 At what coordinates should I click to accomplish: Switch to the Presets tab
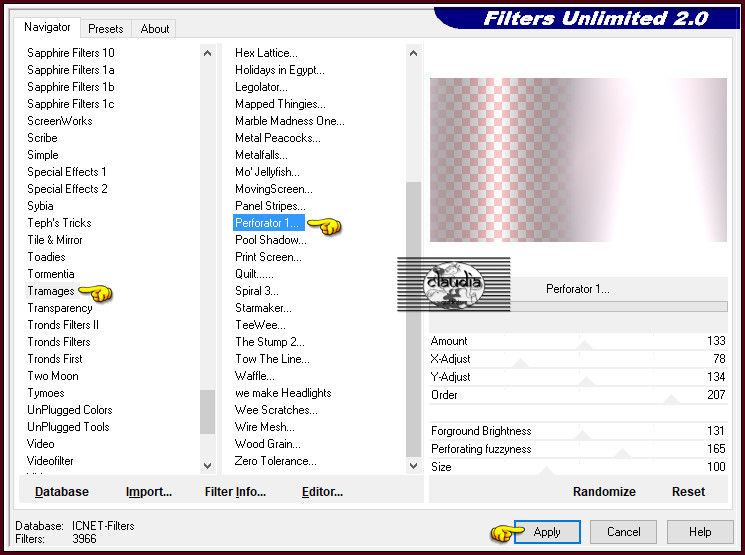[105, 29]
